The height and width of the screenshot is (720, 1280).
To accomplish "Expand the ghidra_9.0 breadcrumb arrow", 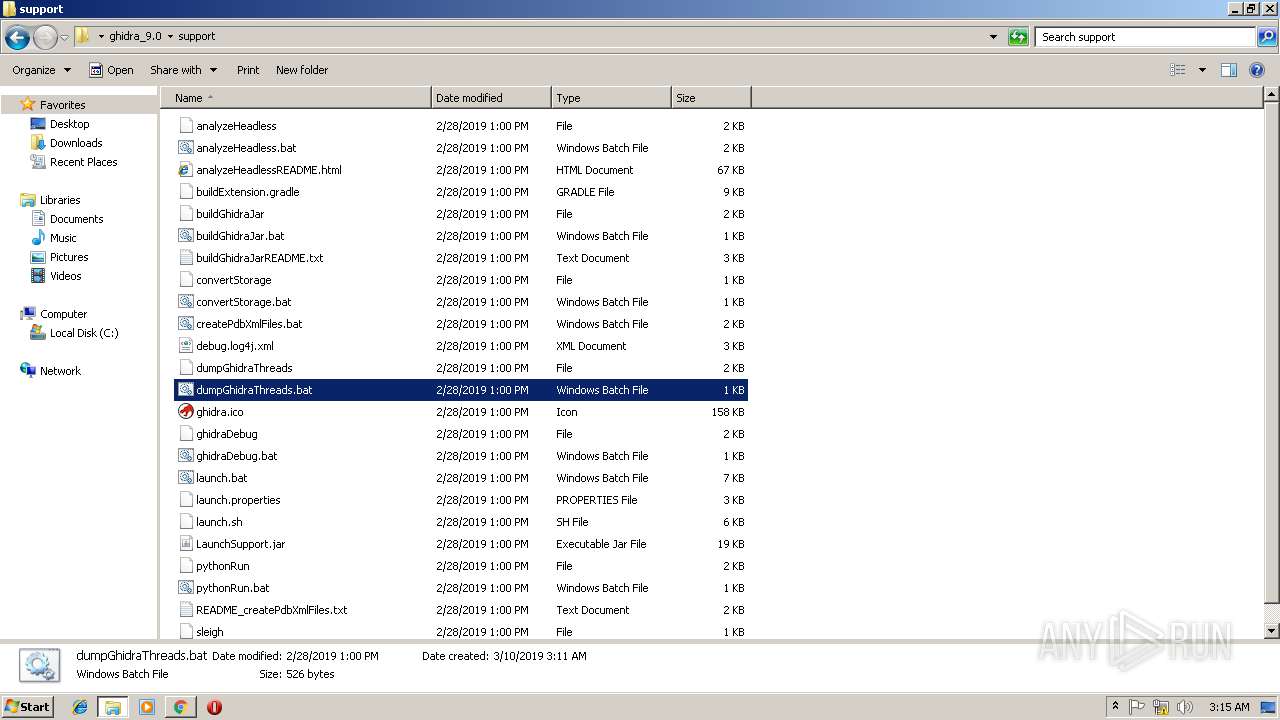I will (x=170, y=37).
